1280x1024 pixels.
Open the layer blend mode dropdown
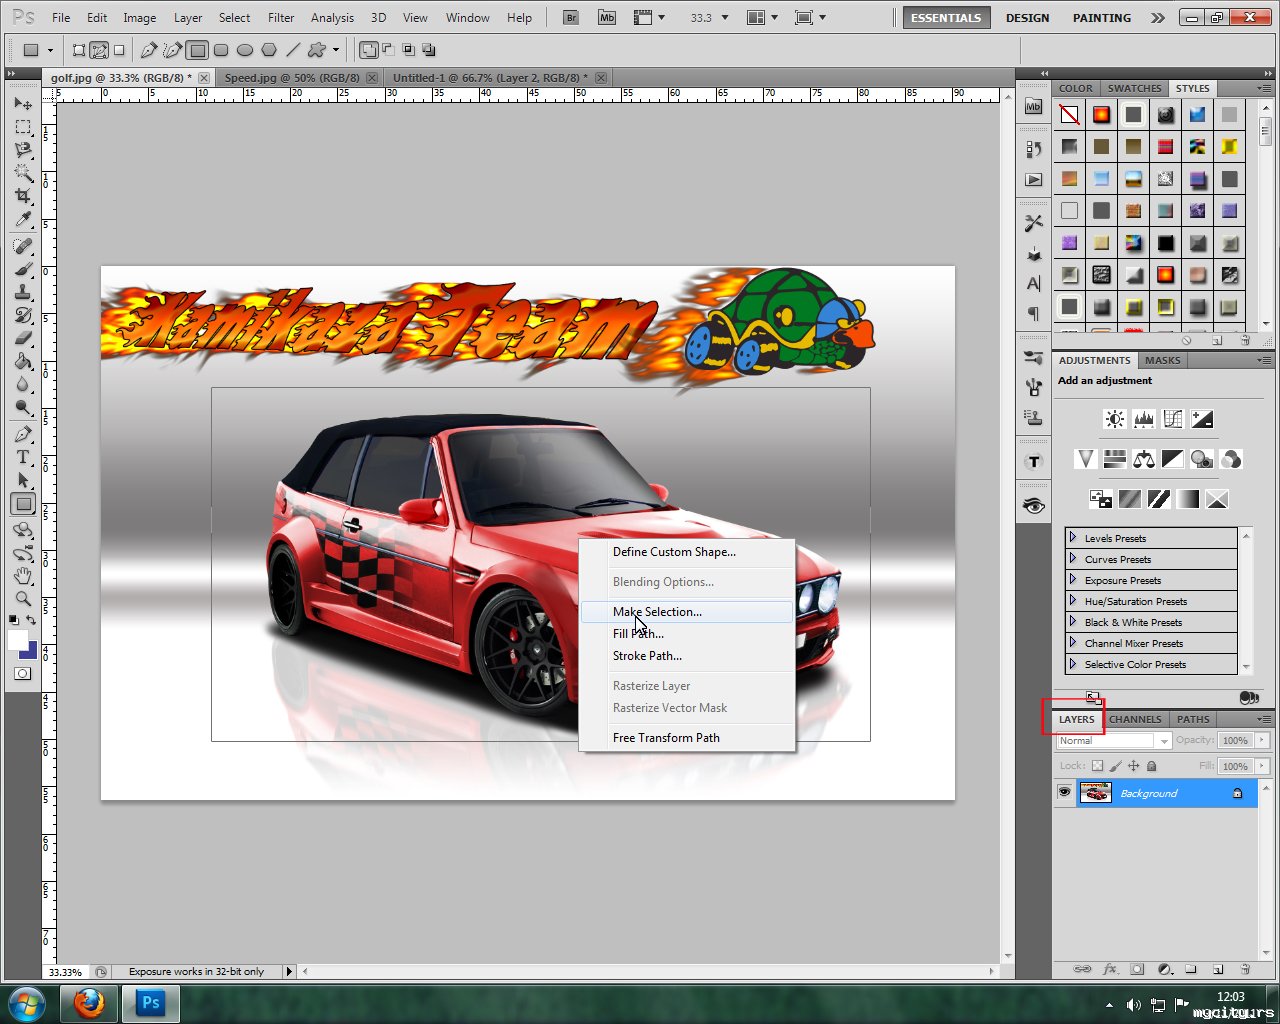[1113, 741]
